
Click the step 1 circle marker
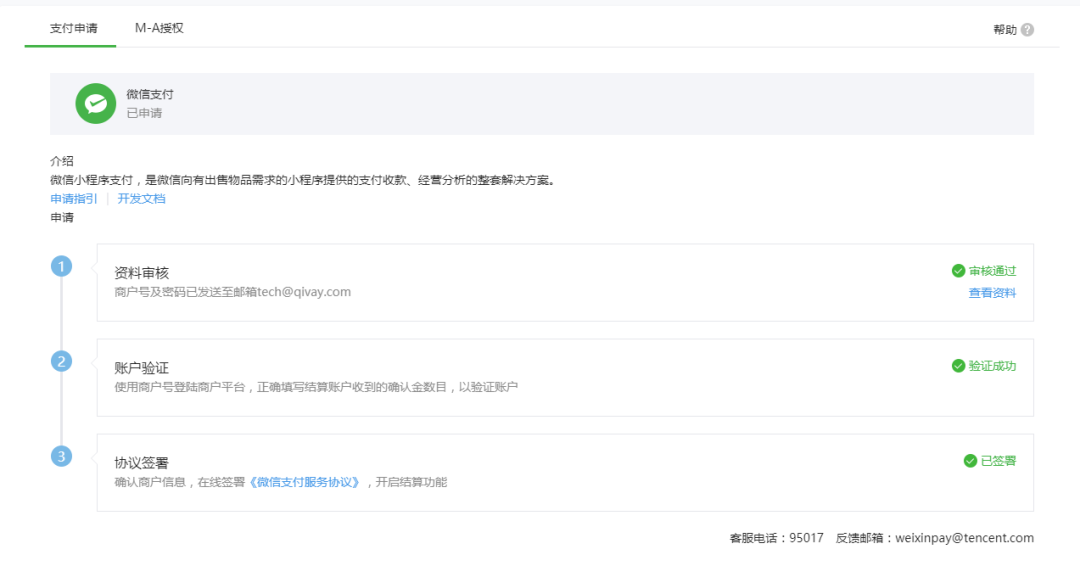[x=61, y=266]
